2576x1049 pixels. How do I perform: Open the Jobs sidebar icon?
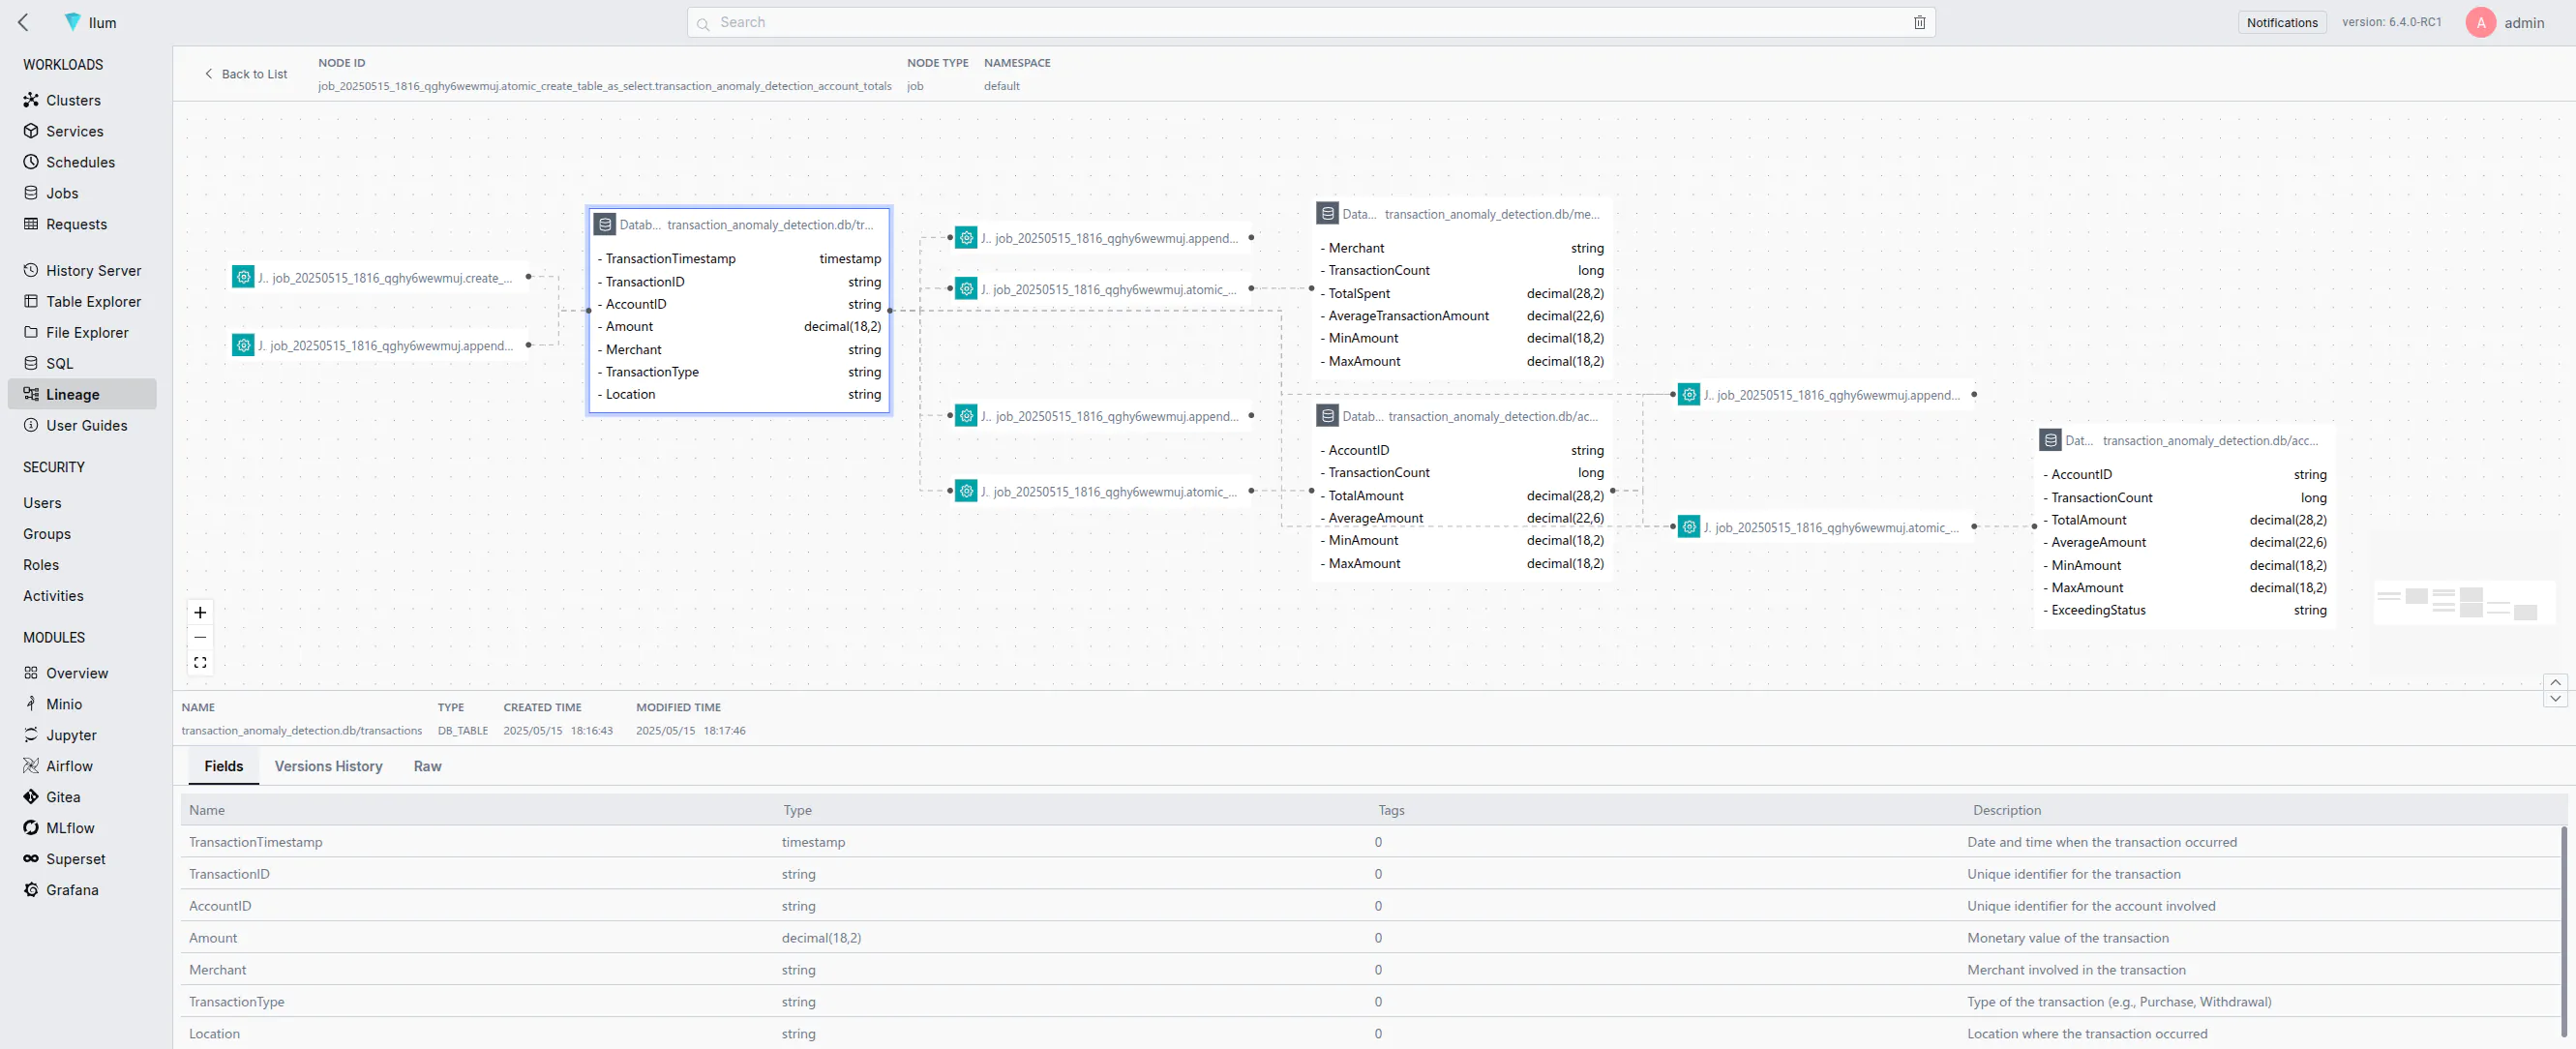click(31, 193)
